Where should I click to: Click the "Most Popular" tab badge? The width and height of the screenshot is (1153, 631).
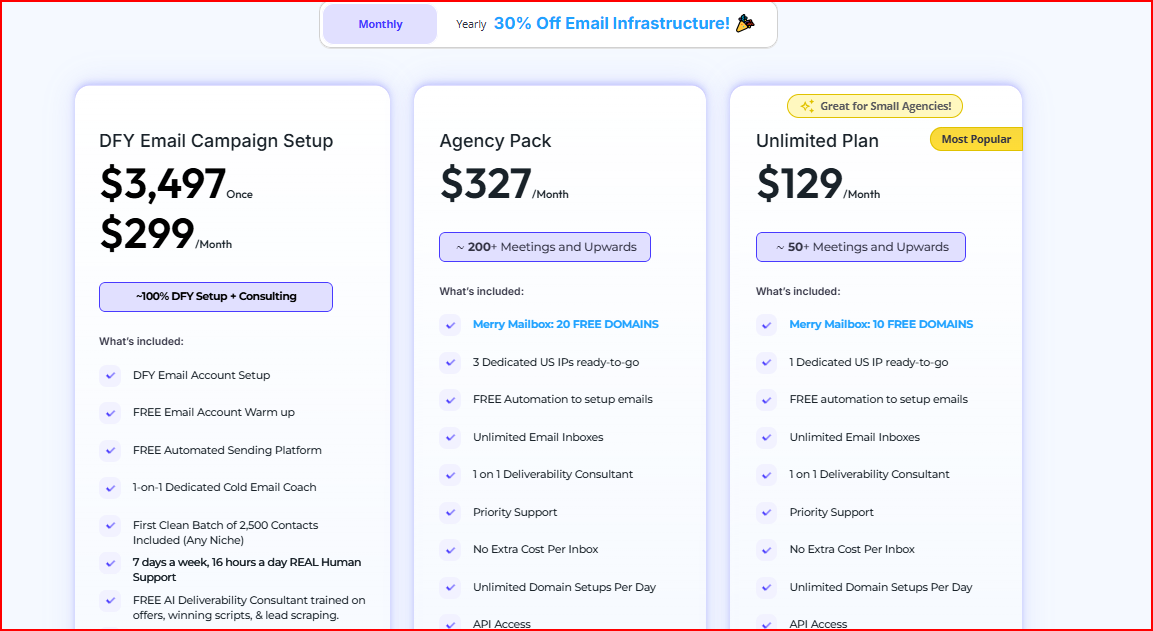coord(975,139)
